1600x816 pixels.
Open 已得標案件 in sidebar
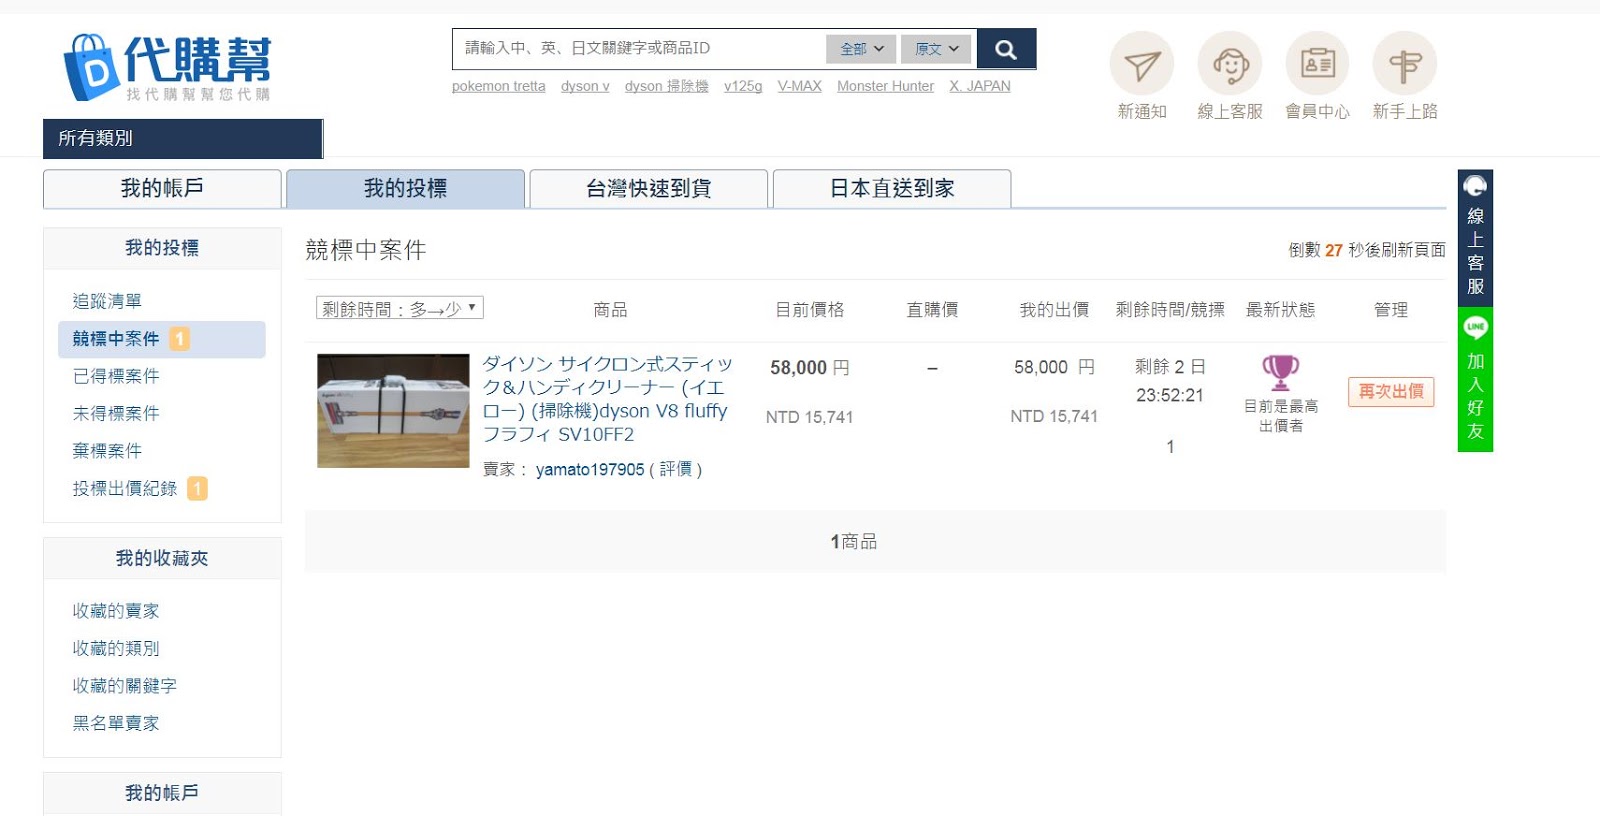116,376
